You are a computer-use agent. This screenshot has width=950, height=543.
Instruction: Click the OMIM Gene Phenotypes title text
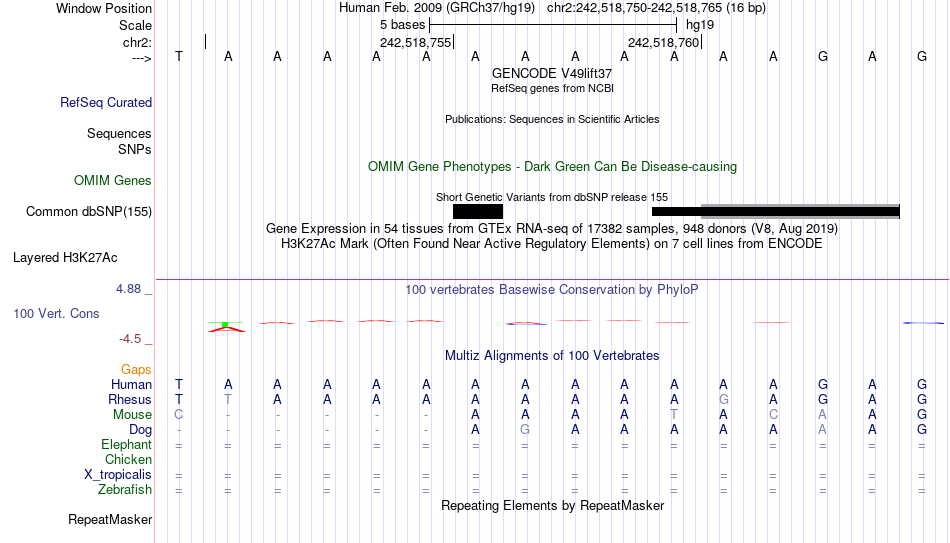552,167
